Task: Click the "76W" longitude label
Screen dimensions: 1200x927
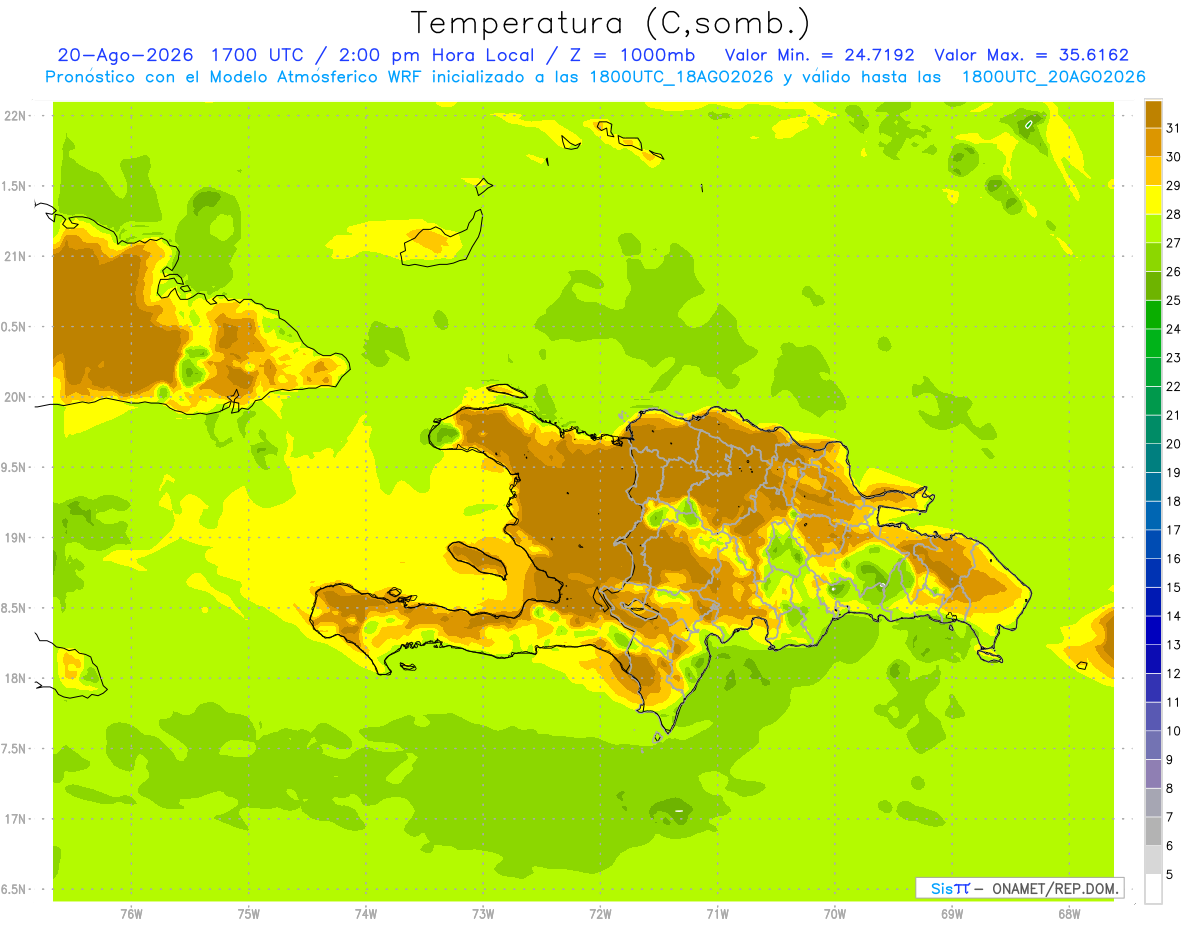Action: (131, 914)
